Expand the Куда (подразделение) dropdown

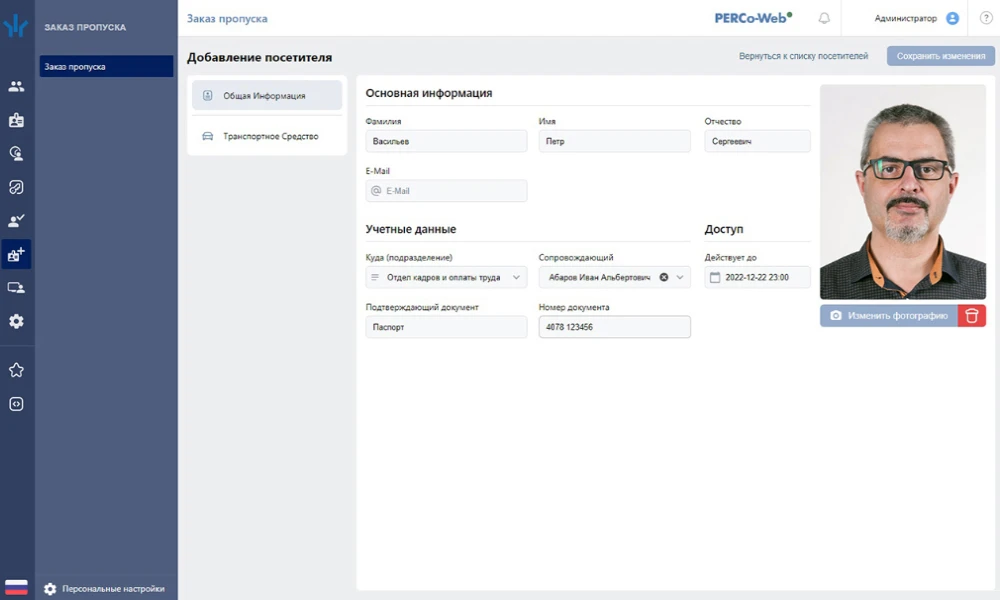coord(516,277)
